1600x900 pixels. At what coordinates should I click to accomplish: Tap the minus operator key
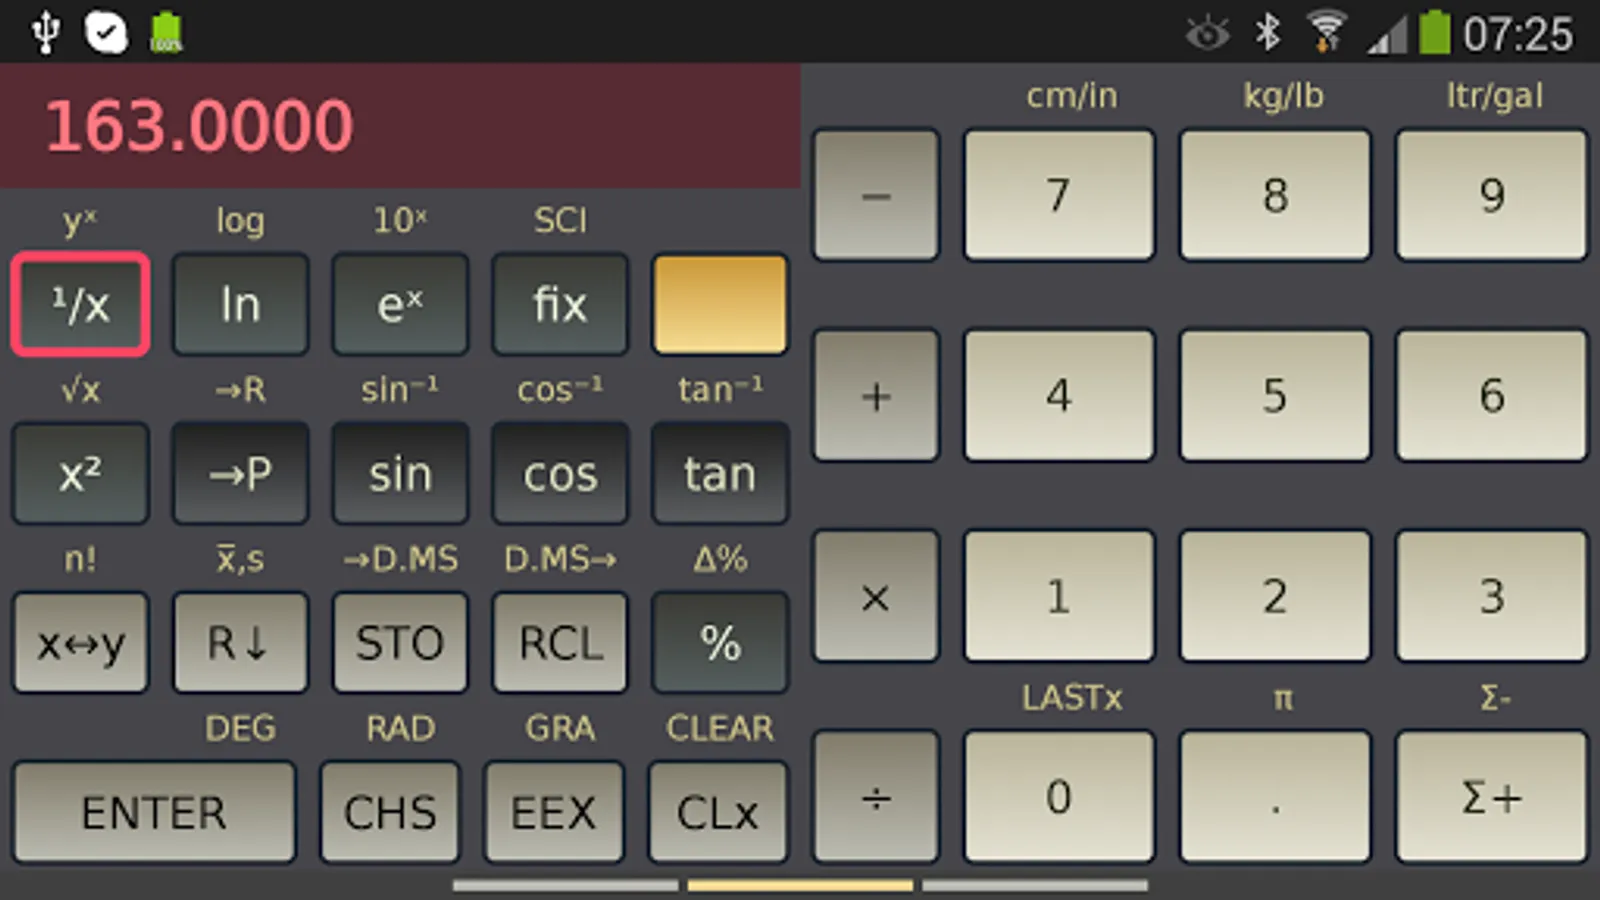[x=876, y=195]
